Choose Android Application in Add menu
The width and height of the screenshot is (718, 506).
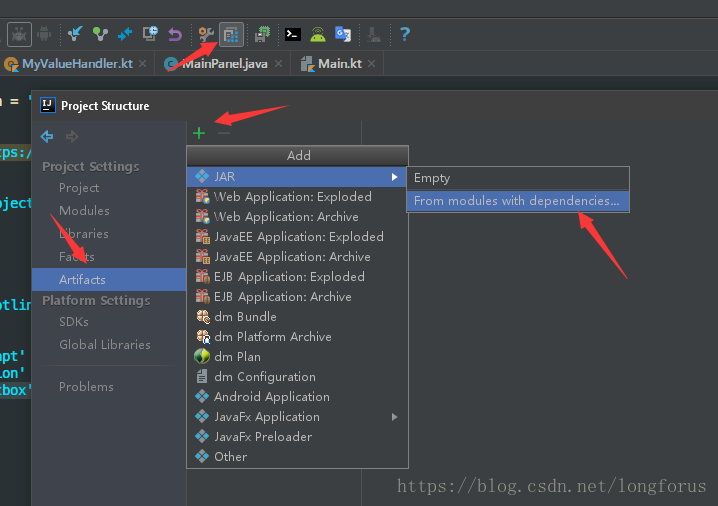click(297, 397)
